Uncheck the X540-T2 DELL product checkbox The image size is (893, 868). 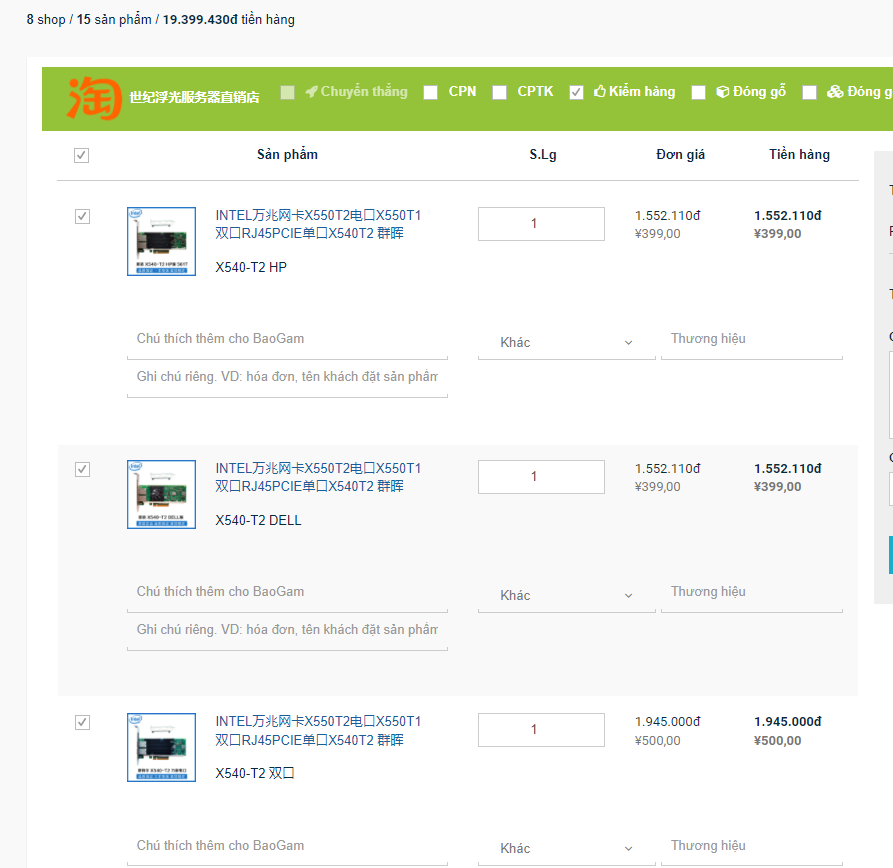point(83,469)
